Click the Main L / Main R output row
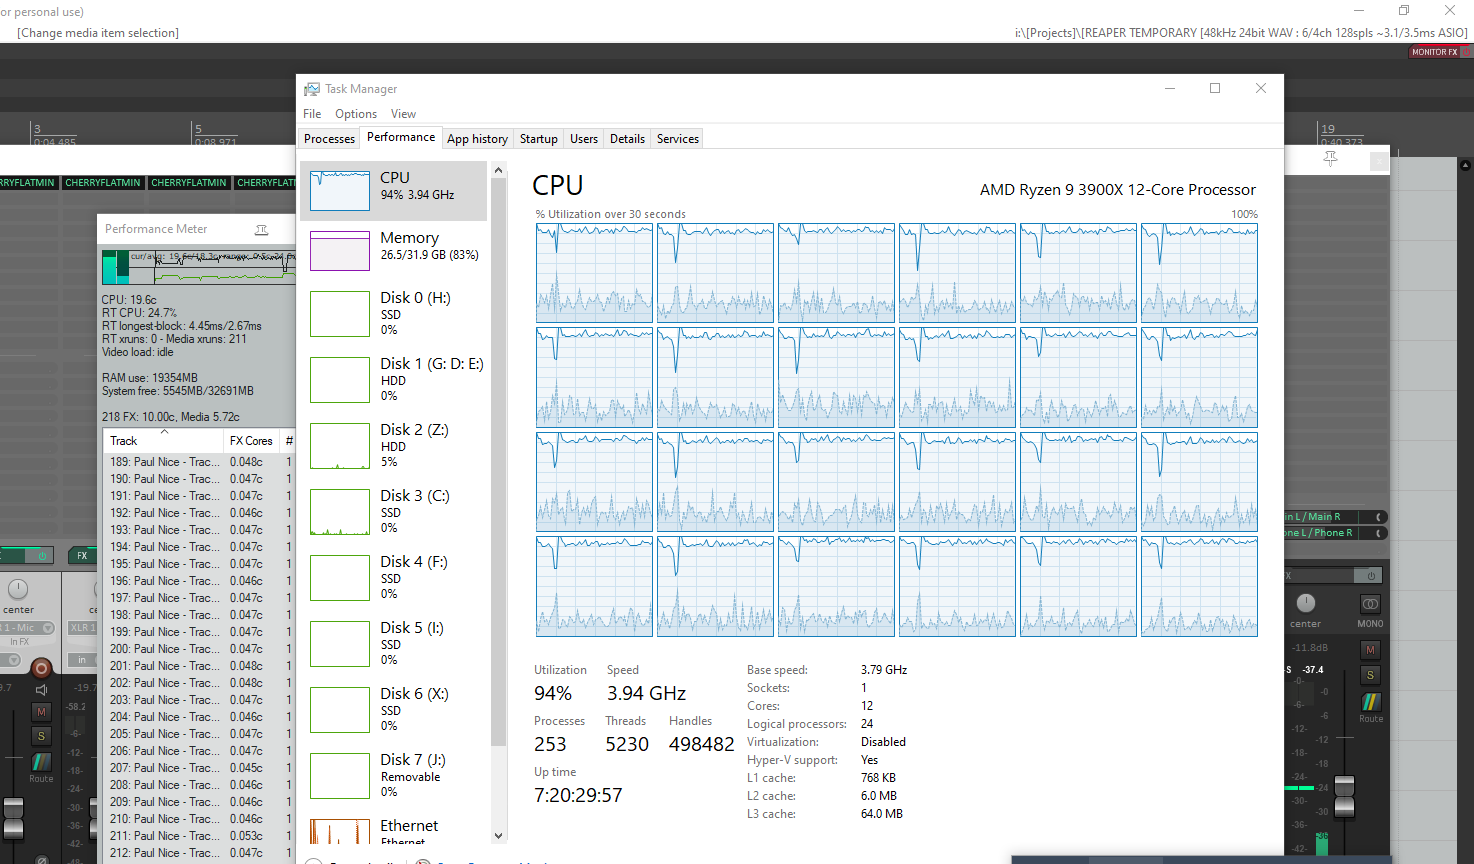1474x864 pixels. (1334, 517)
